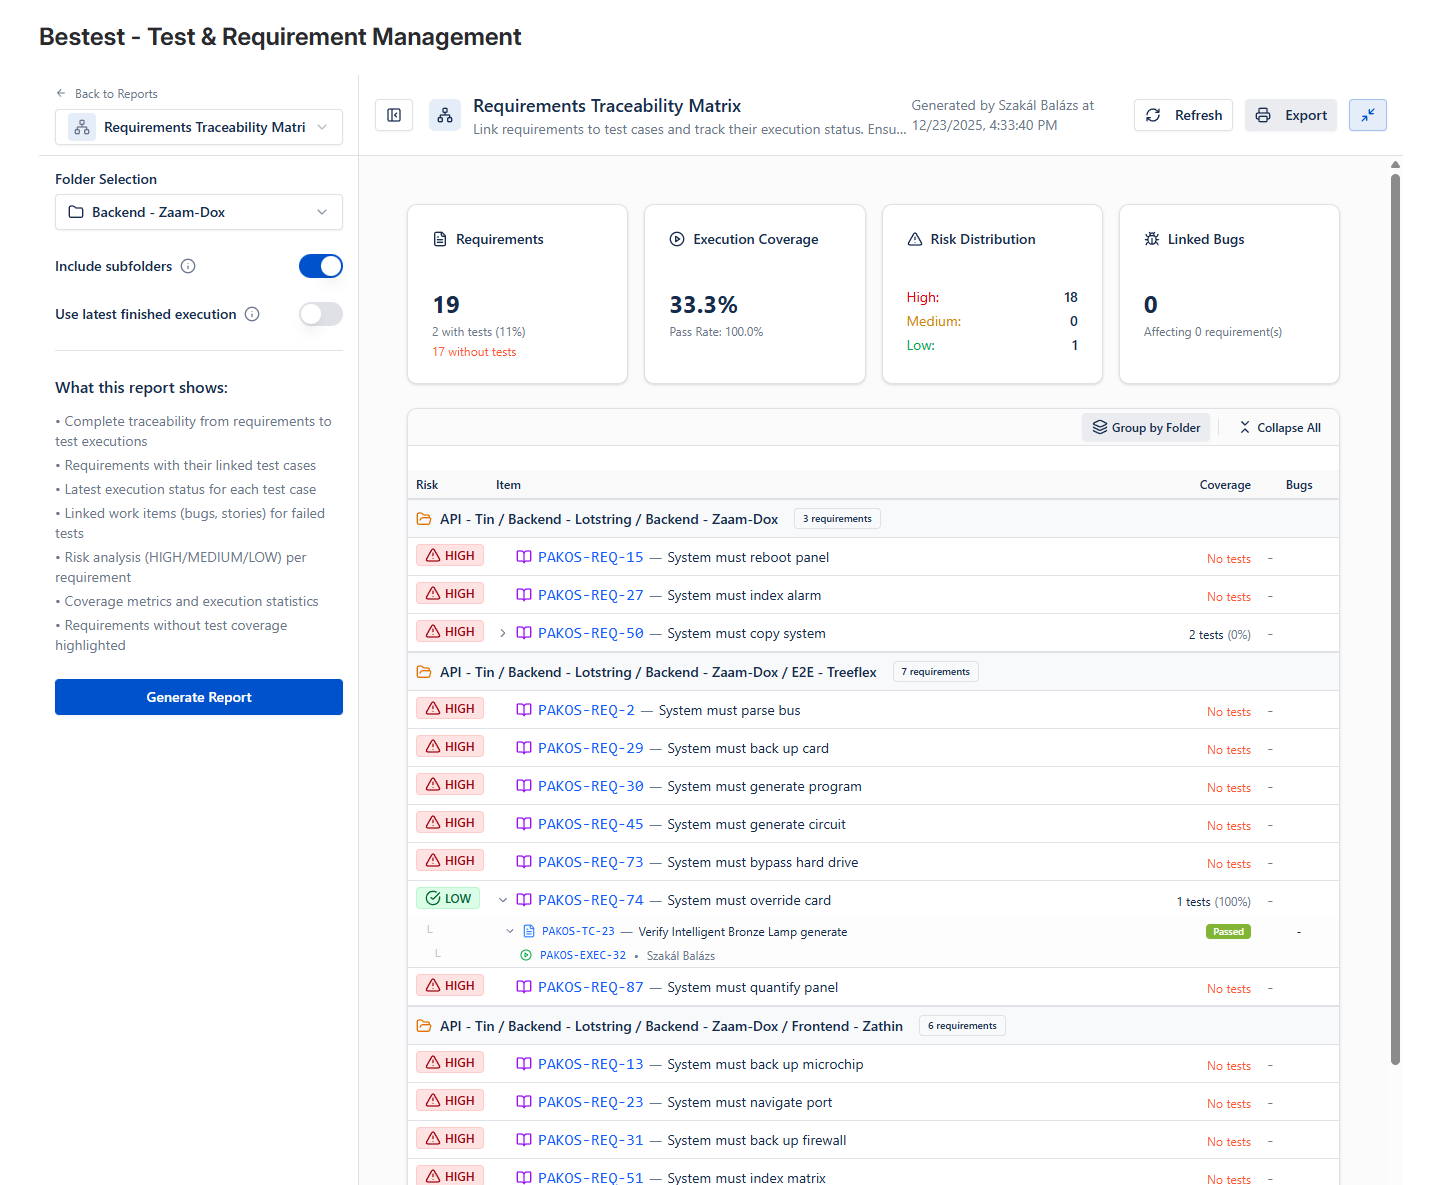Open the Requirements Traceability Matrix report selector

tap(198, 127)
